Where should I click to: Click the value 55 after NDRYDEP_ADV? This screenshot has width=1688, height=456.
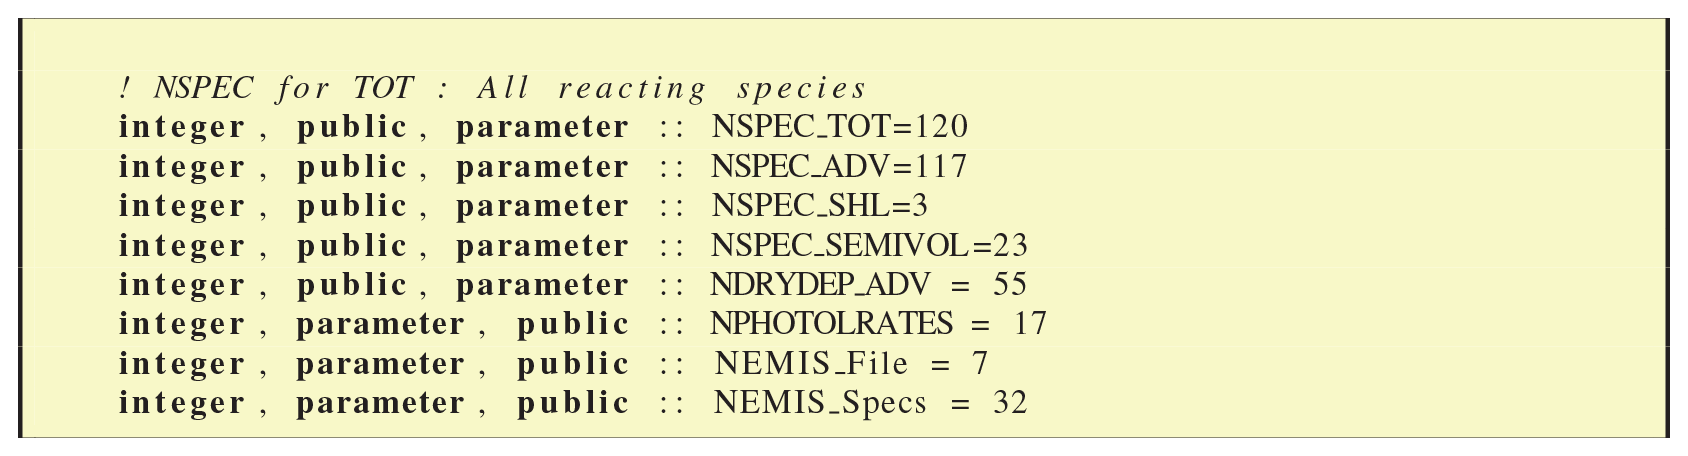click(1009, 285)
